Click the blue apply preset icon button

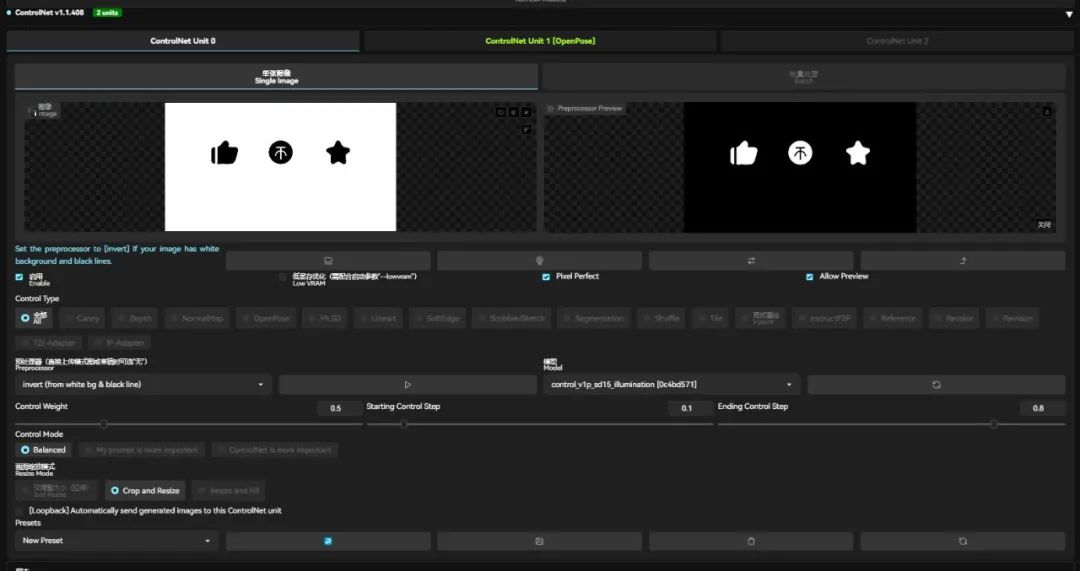(328, 541)
